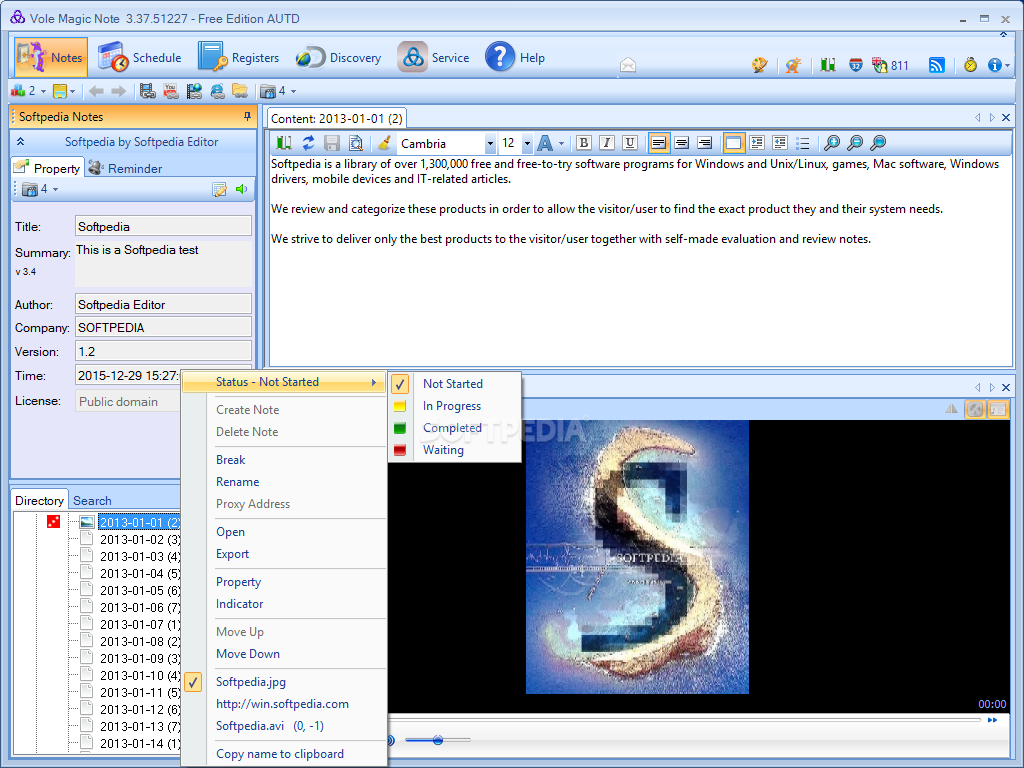Switch to the Search tab

coord(92,500)
